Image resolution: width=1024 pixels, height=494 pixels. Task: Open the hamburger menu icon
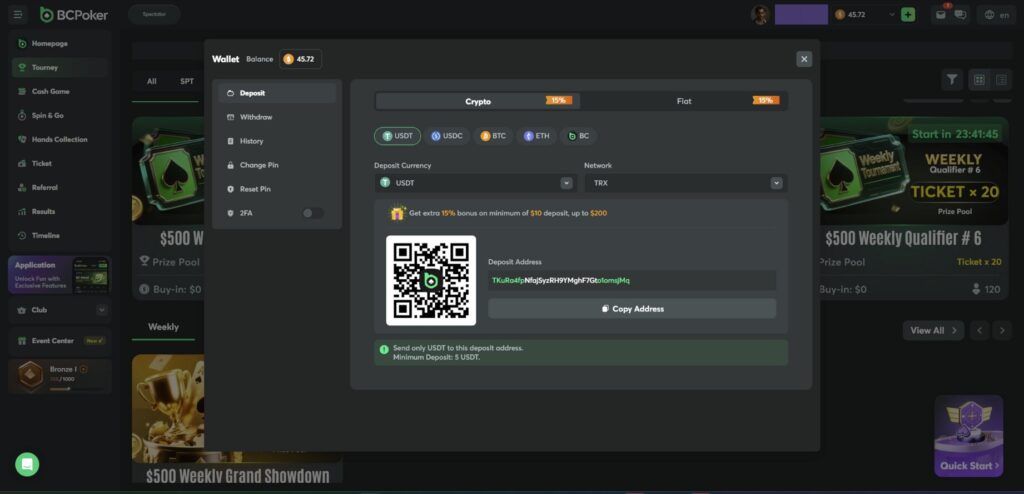(18, 14)
